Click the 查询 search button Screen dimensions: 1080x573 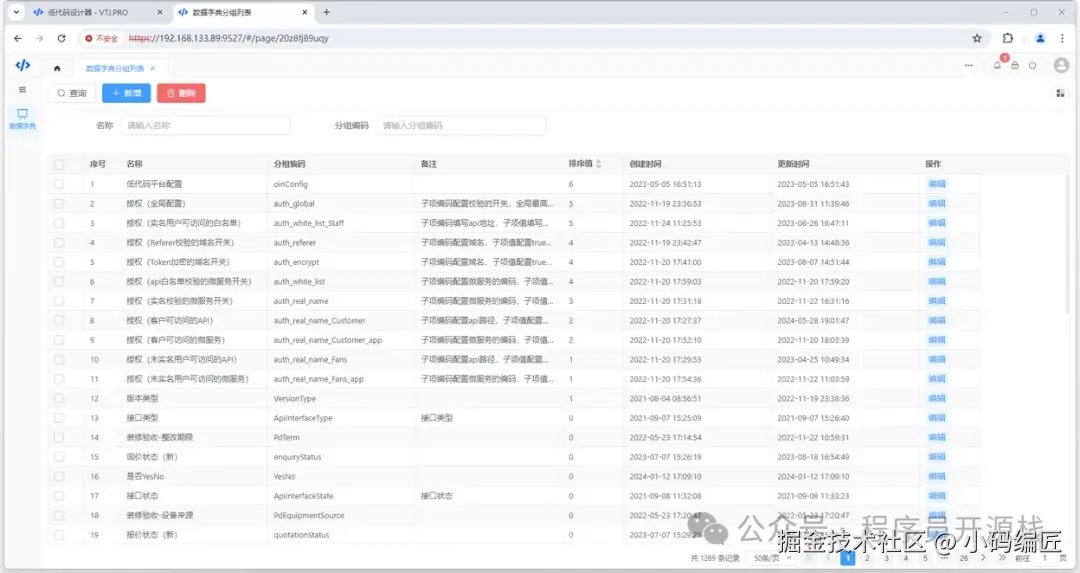pos(72,93)
